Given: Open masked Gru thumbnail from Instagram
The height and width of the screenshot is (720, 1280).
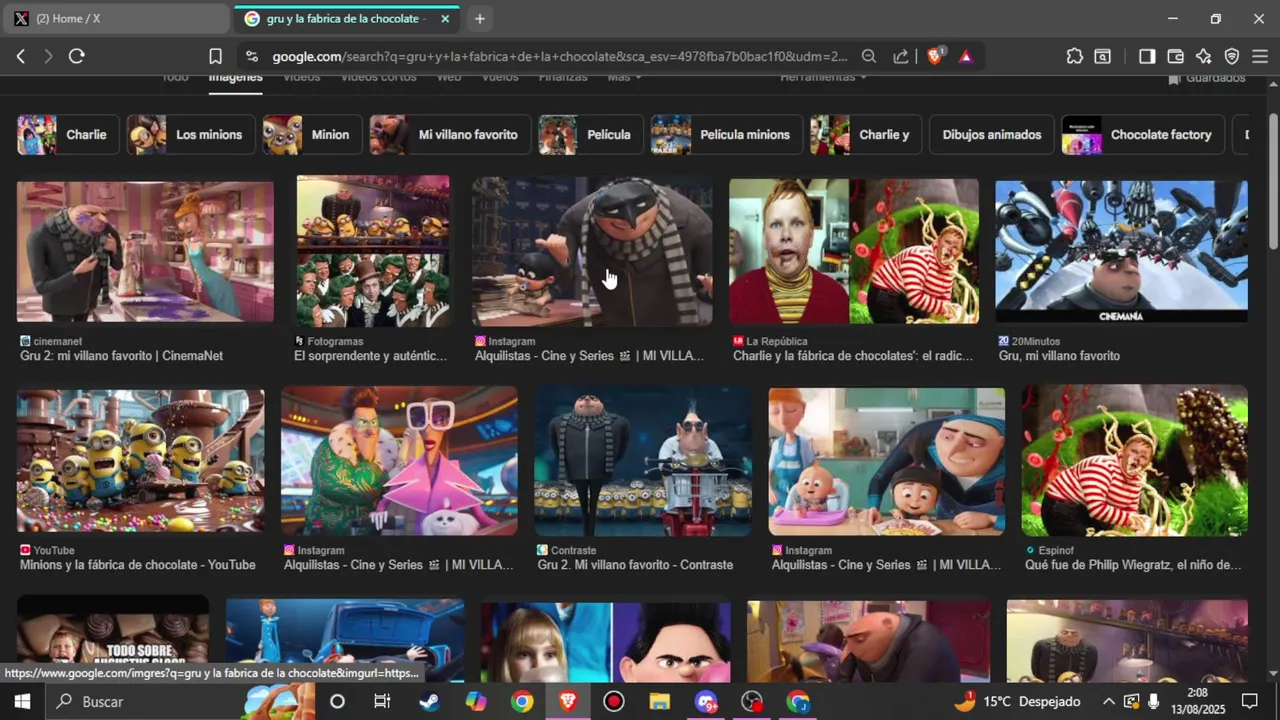Looking at the screenshot, I should coord(592,252).
